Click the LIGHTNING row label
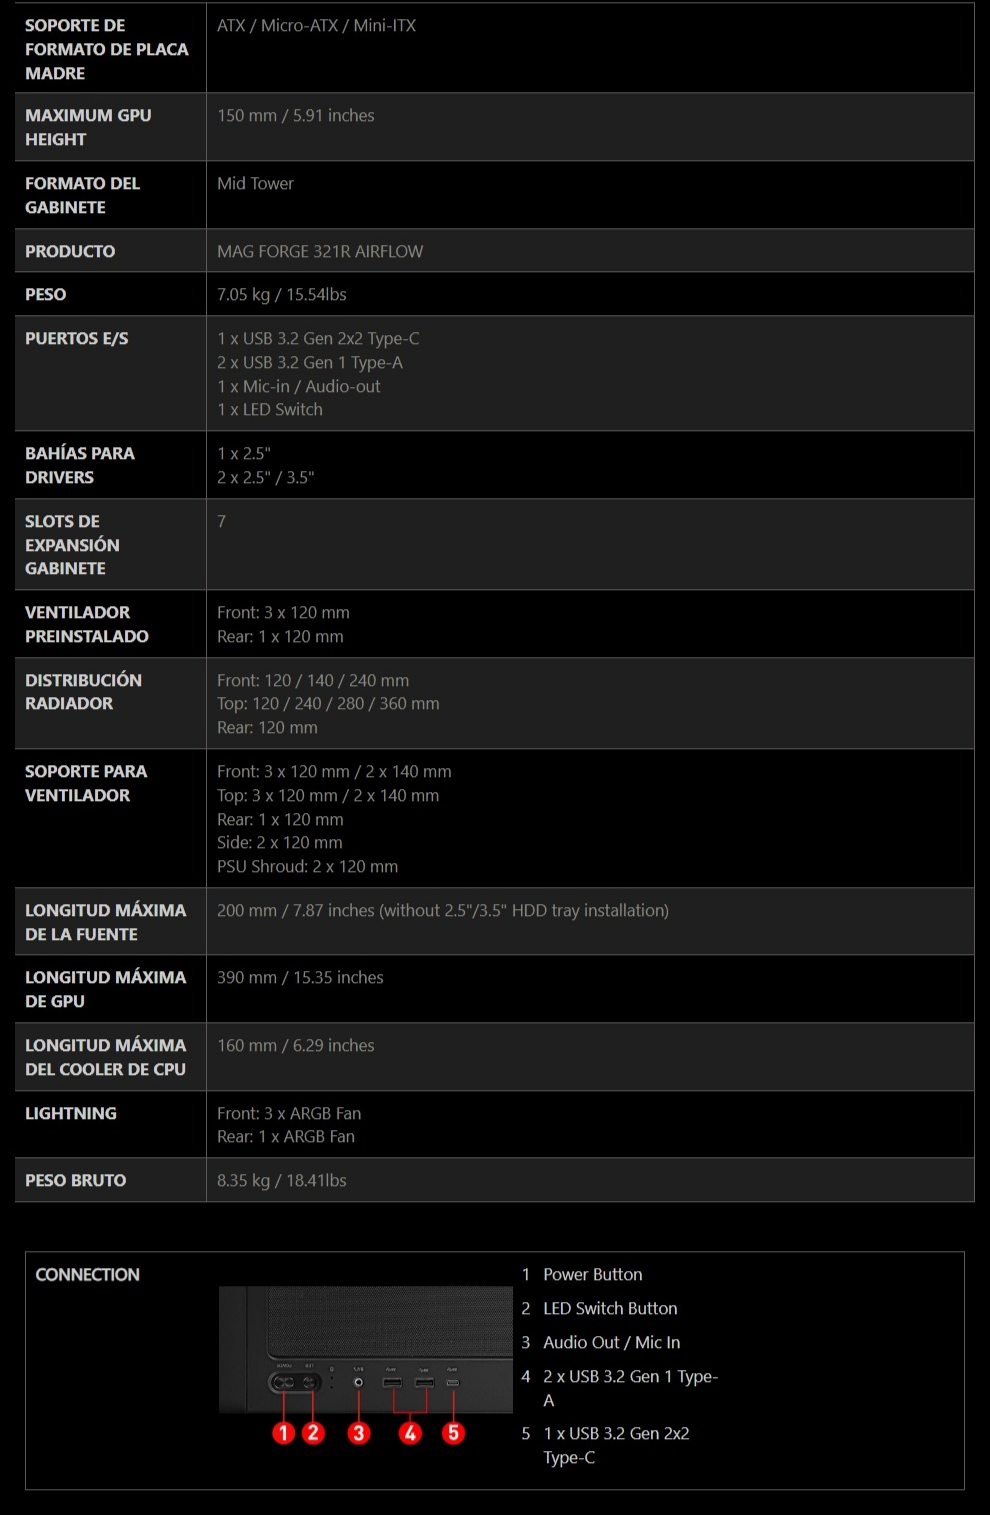Image resolution: width=990 pixels, height=1515 pixels. coord(71,1114)
